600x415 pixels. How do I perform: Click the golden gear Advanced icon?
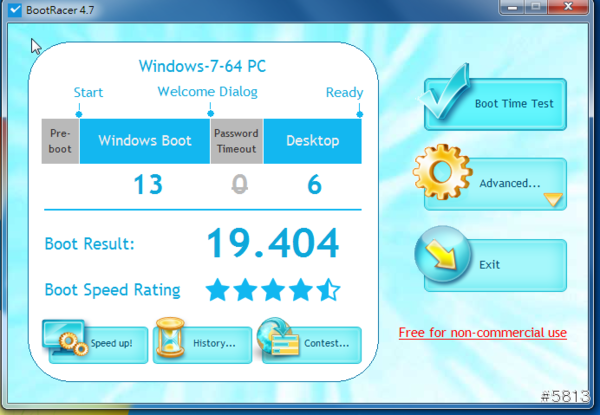(x=442, y=171)
